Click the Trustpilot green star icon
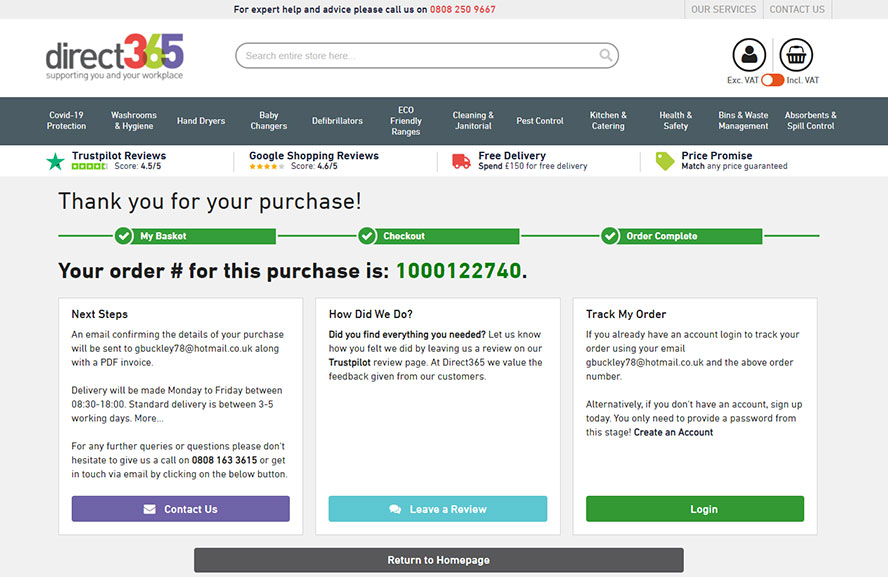 (55, 161)
